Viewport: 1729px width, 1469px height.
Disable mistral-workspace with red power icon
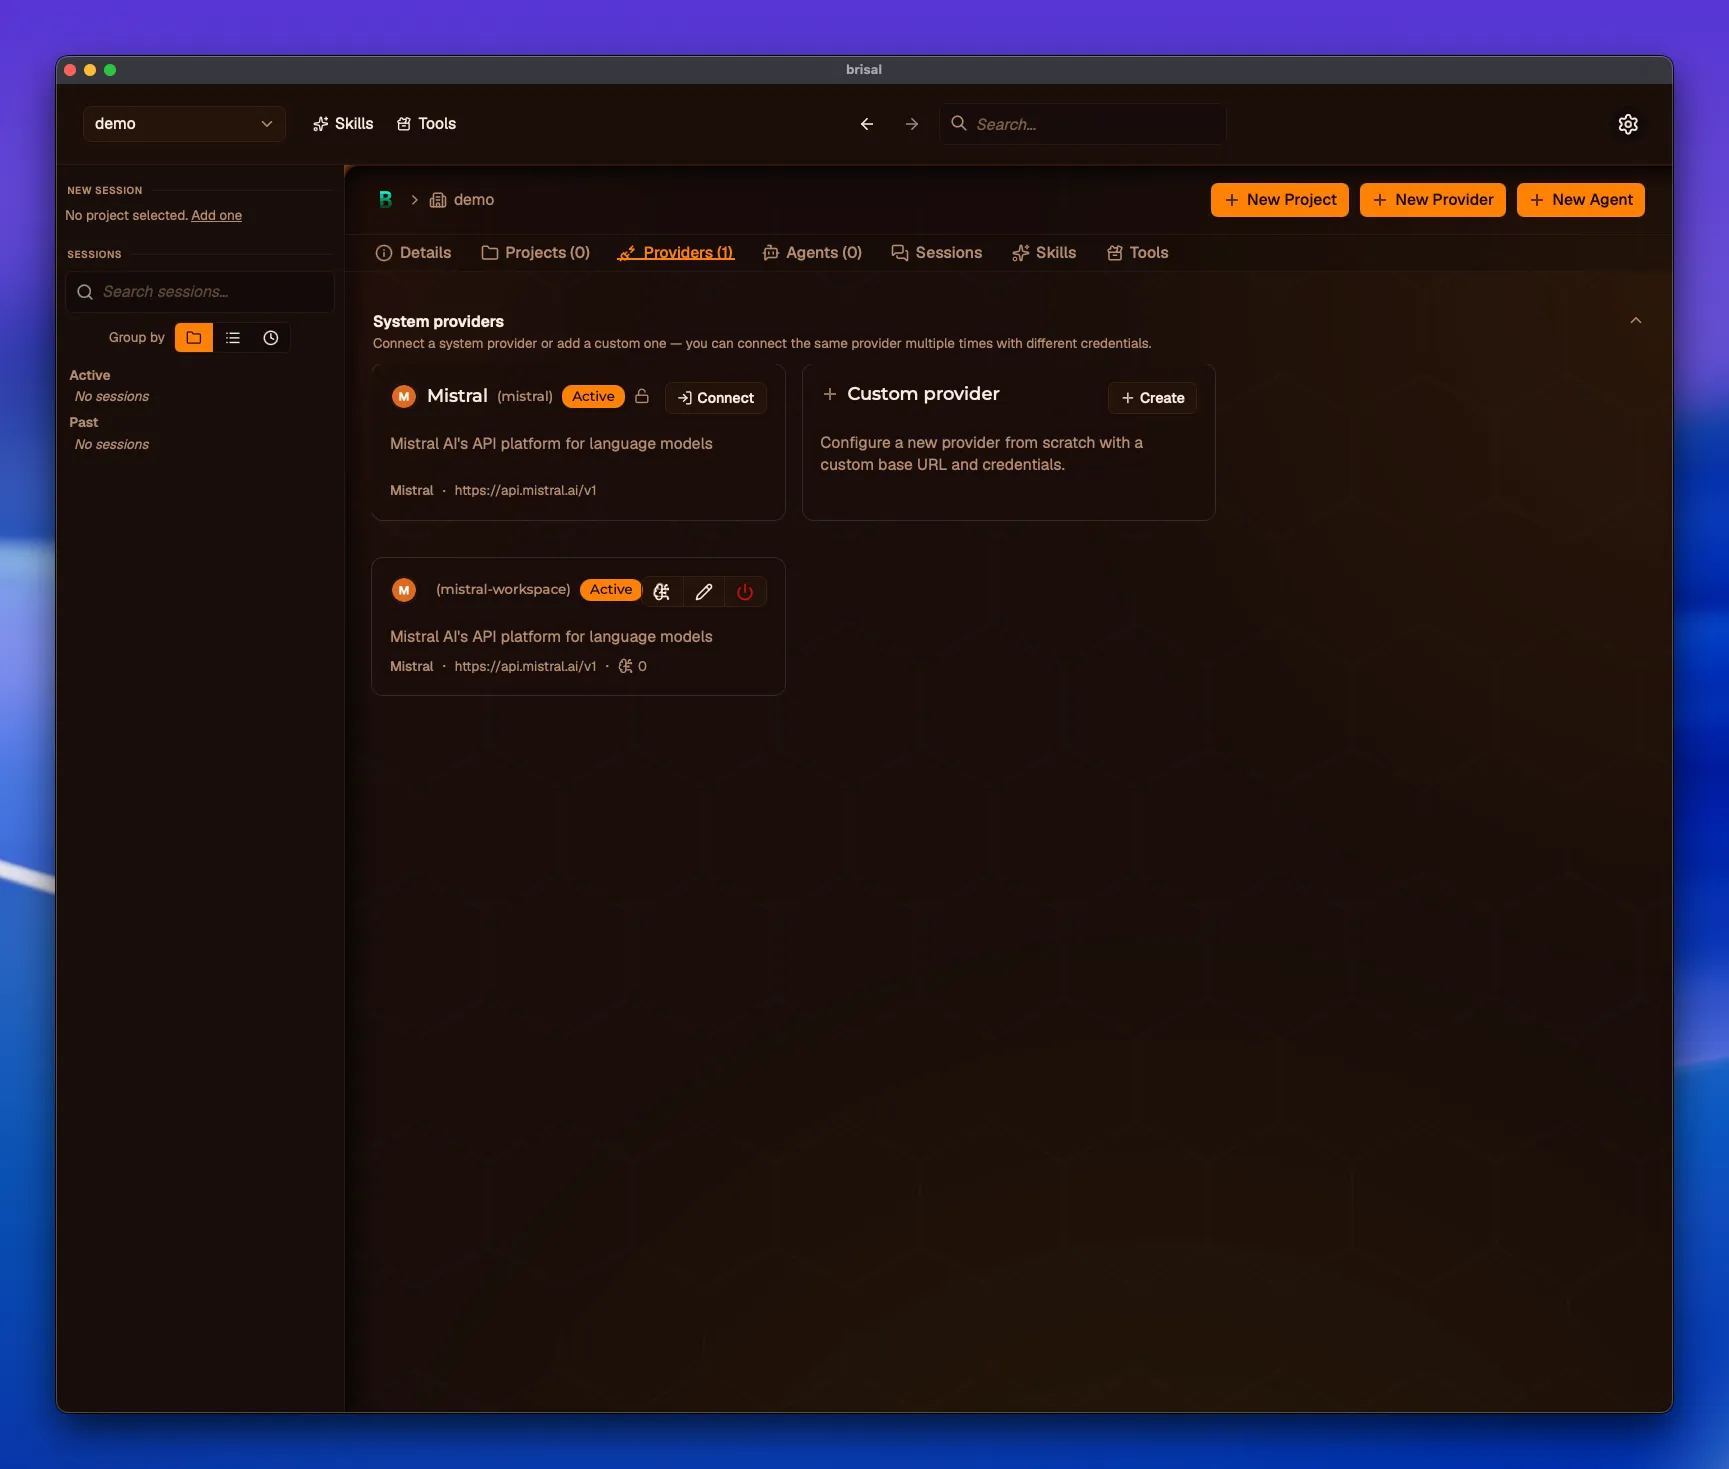tap(745, 591)
